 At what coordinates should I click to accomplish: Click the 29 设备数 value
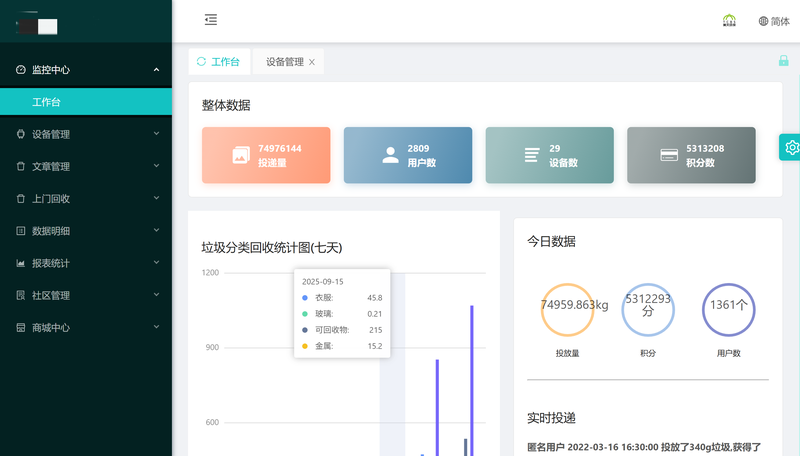(555, 148)
